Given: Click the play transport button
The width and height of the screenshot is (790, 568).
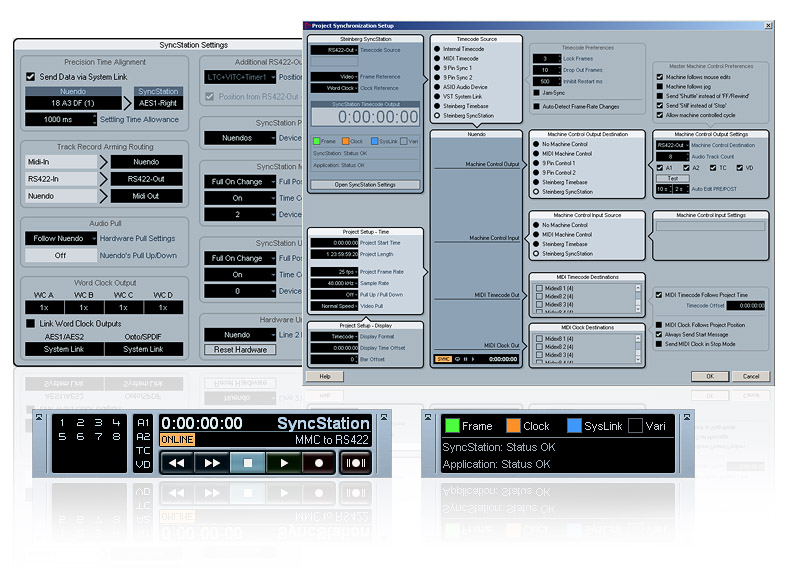Looking at the screenshot, I should click(x=284, y=463).
